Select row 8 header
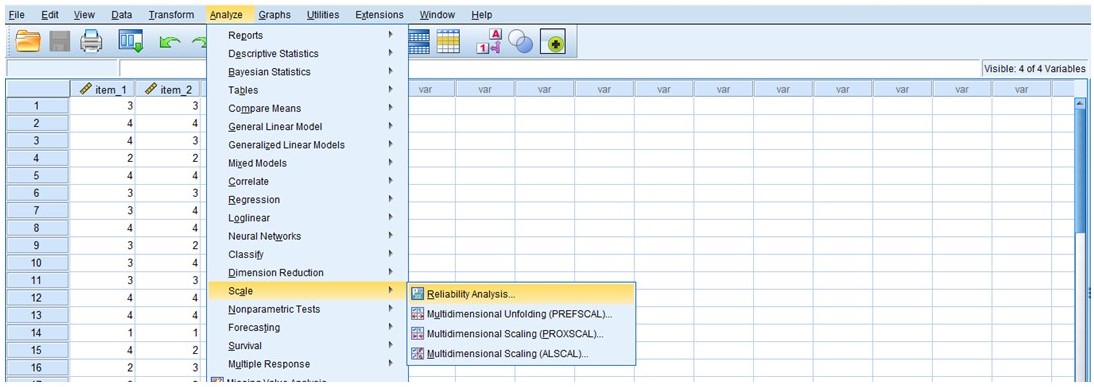 tap(37, 227)
